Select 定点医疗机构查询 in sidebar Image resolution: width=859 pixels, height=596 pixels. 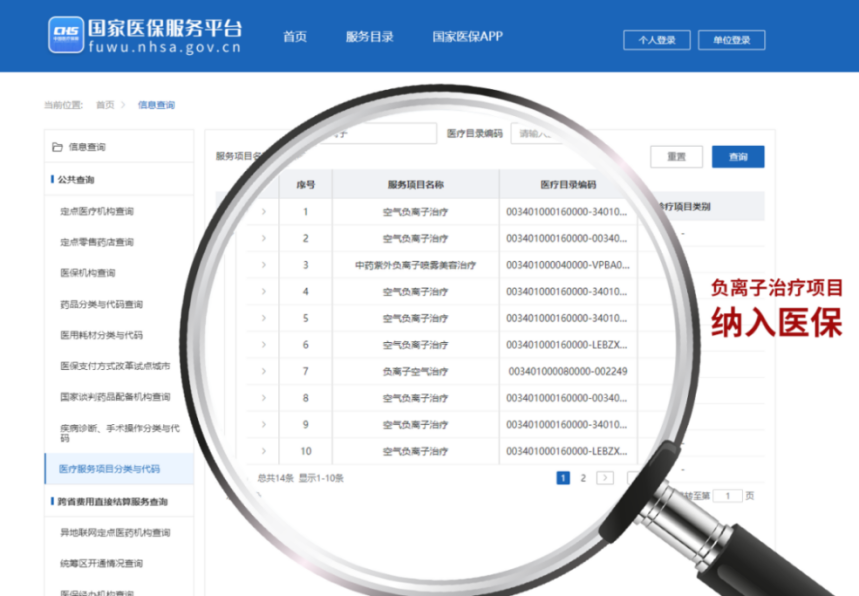(x=96, y=212)
